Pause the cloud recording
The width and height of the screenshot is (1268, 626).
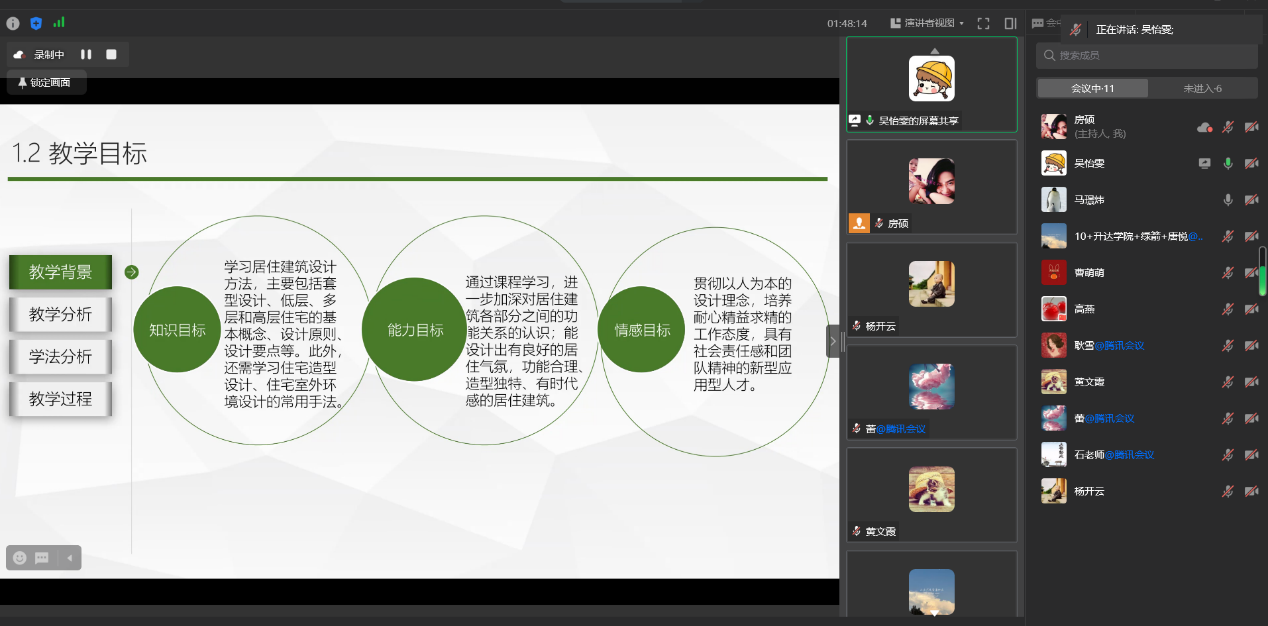86,54
